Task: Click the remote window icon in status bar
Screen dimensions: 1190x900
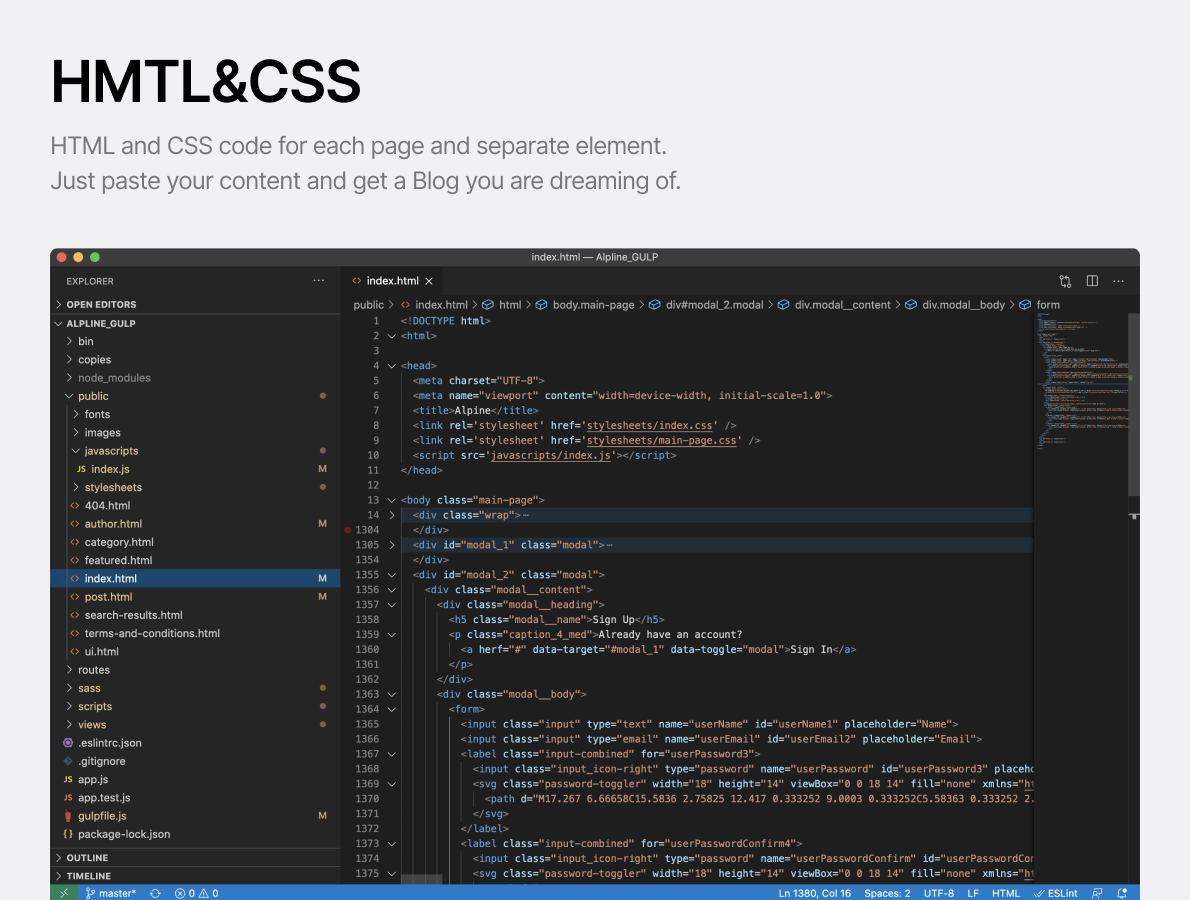Action: (x=64, y=893)
